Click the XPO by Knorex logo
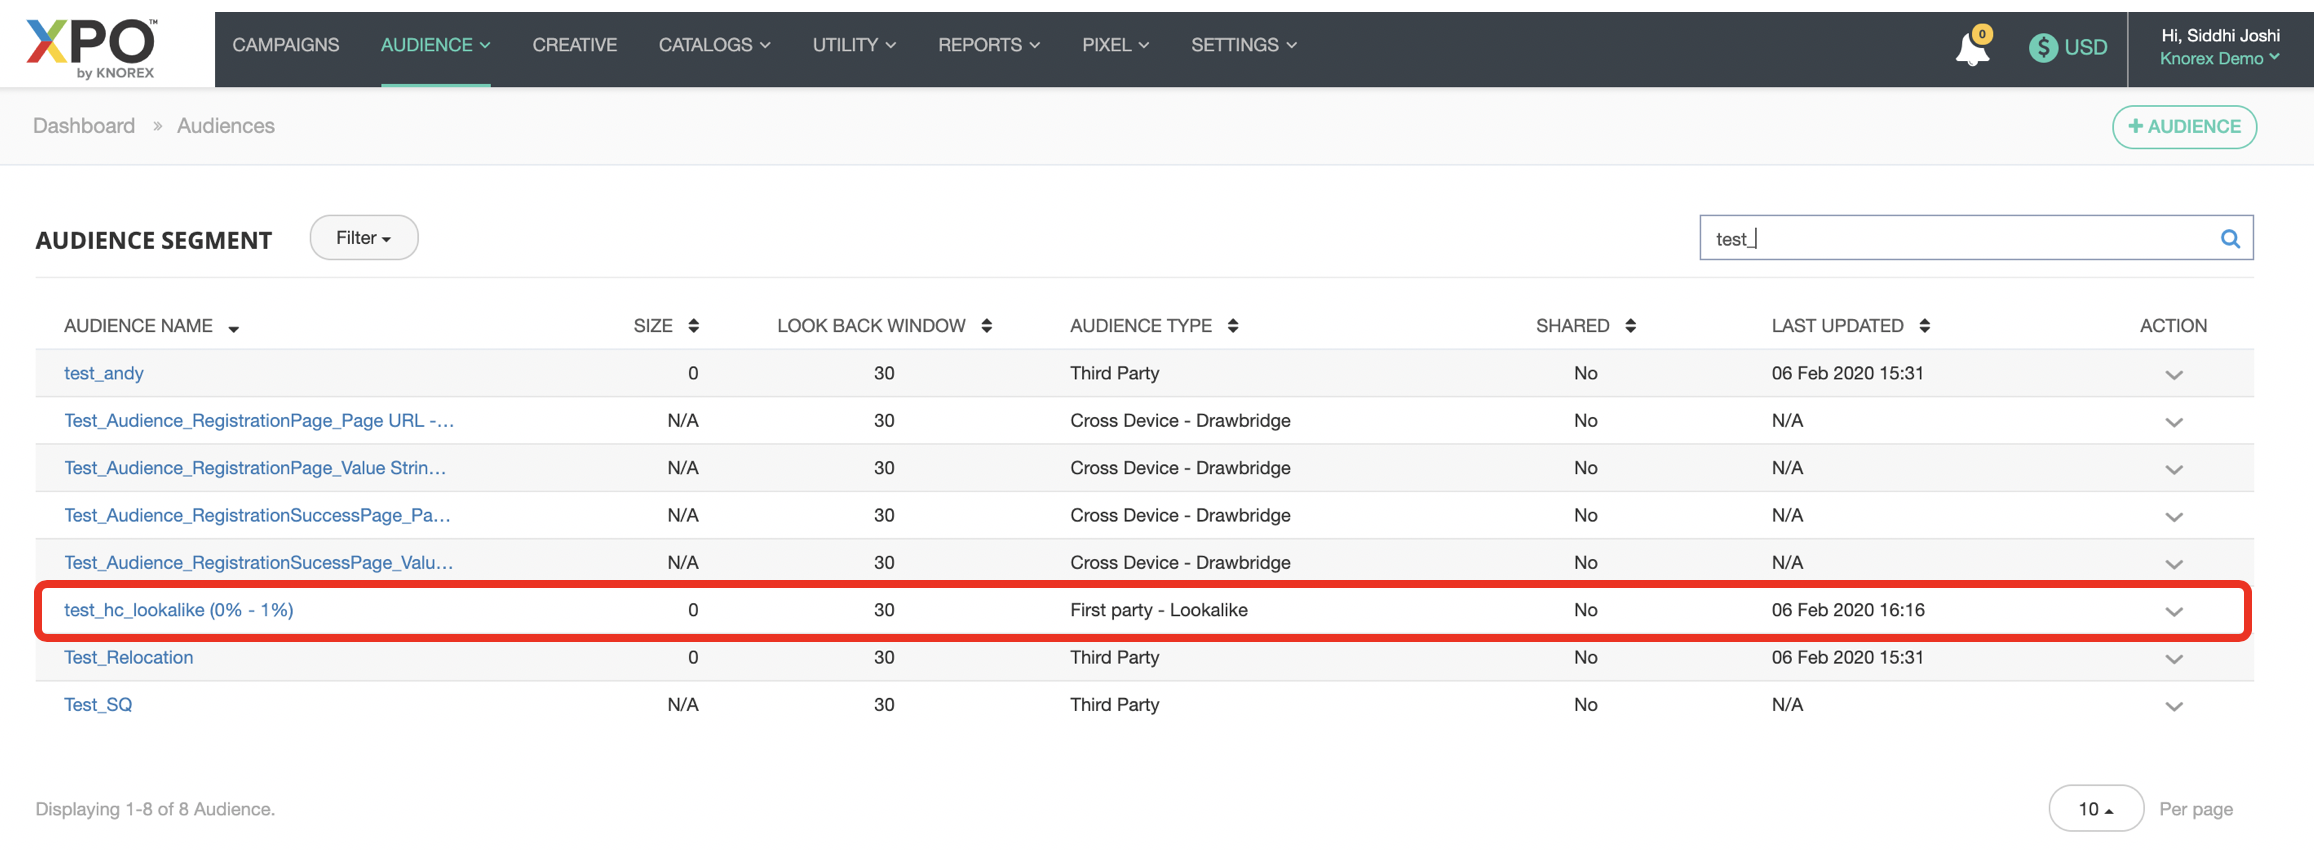Image resolution: width=2314 pixels, height=850 pixels. [x=92, y=47]
